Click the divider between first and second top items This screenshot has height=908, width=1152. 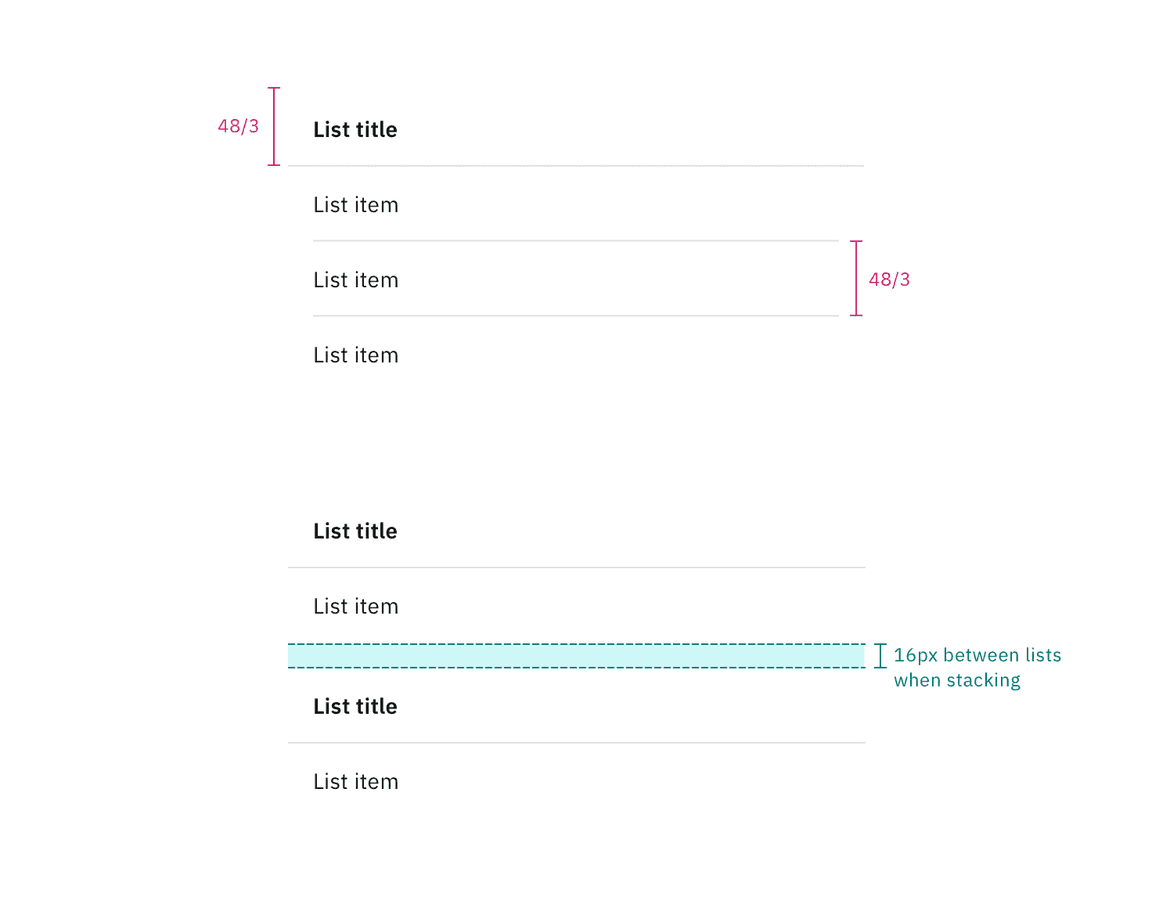(576, 241)
